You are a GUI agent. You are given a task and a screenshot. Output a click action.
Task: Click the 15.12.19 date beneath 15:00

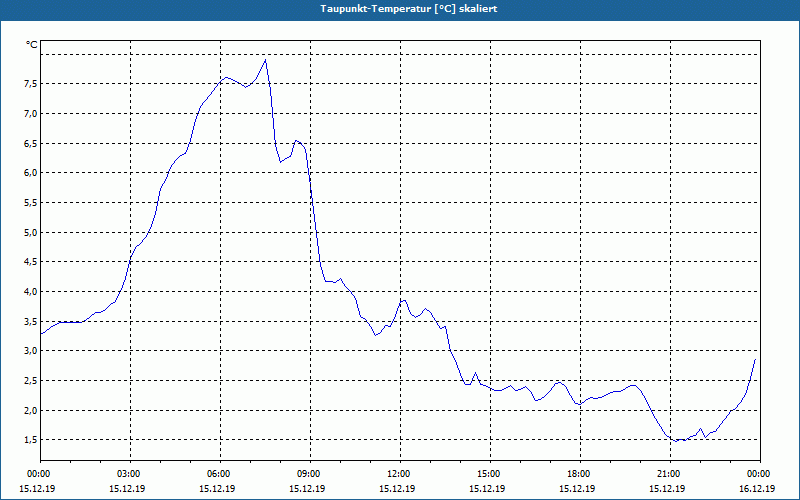(x=487, y=489)
